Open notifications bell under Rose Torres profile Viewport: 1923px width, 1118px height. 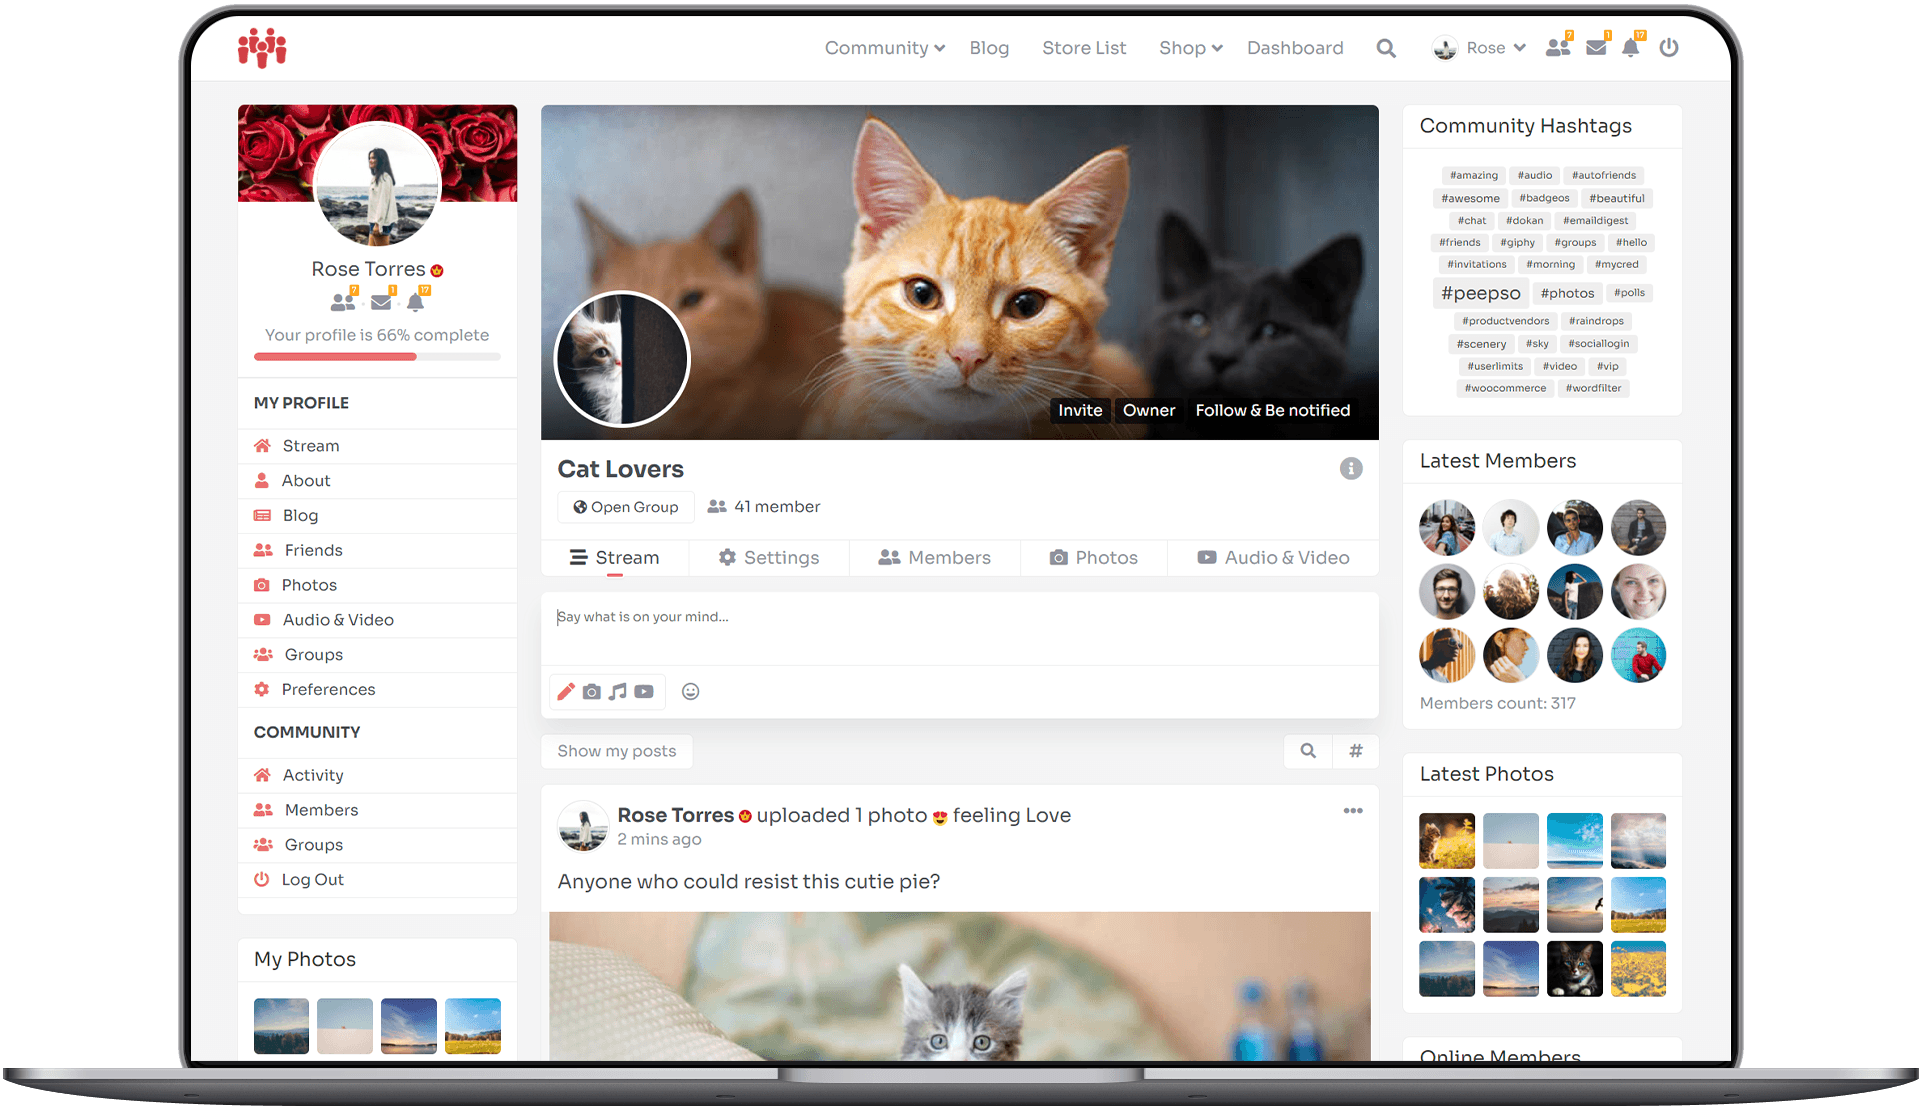[x=417, y=300]
